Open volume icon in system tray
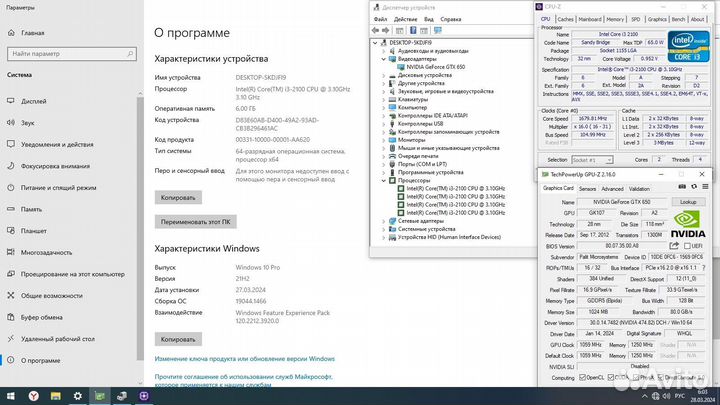The height and width of the screenshot is (405, 720). (667, 396)
